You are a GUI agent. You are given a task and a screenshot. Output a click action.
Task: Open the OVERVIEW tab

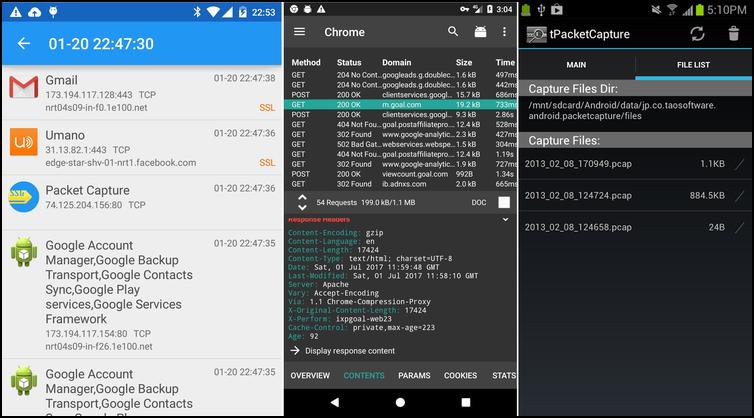310,376
